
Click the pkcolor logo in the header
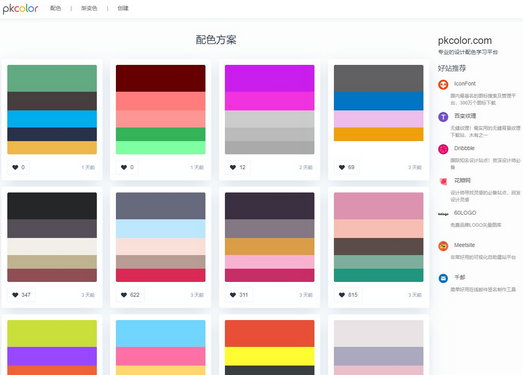click(x=20, y=8)
